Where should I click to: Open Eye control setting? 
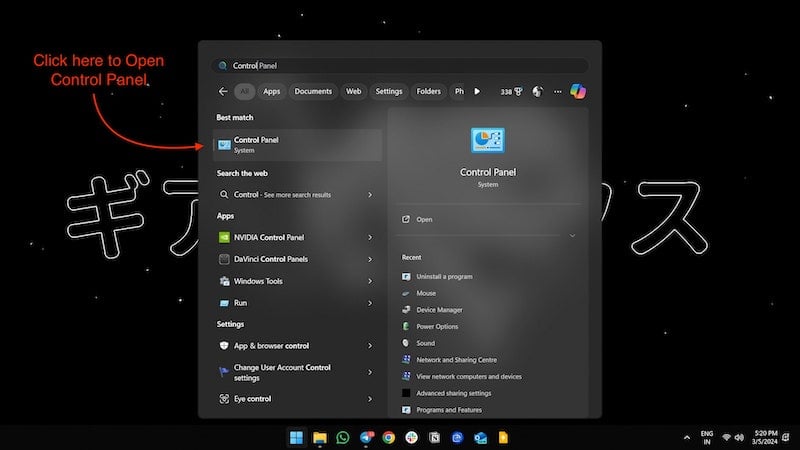[x=297, y=399]
